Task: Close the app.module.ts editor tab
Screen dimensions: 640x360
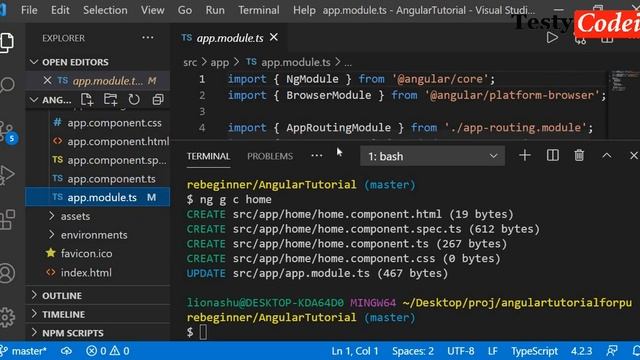Action: pyautogui.click(x=274, y=37)
